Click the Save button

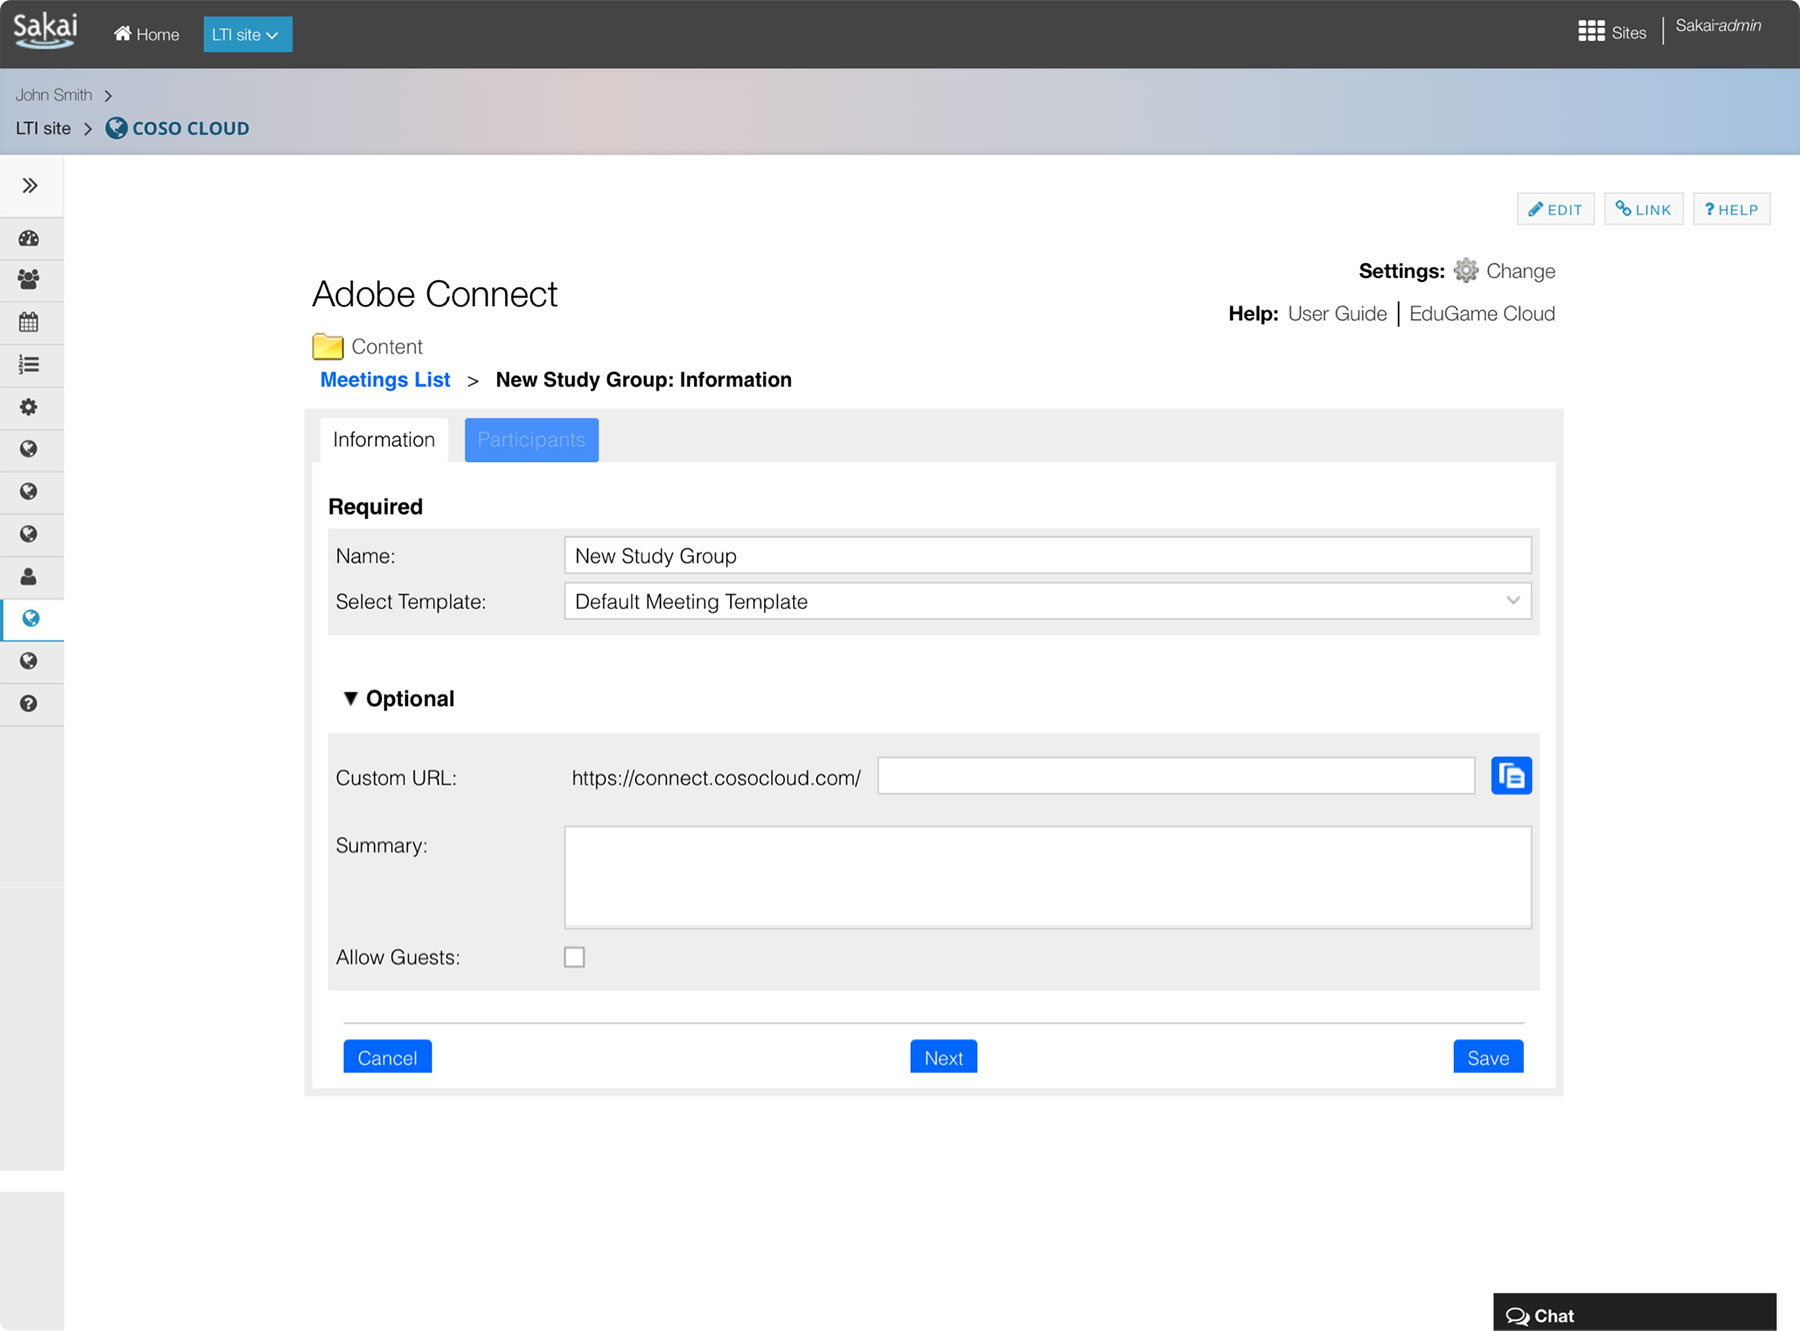pos(1488,1057)
